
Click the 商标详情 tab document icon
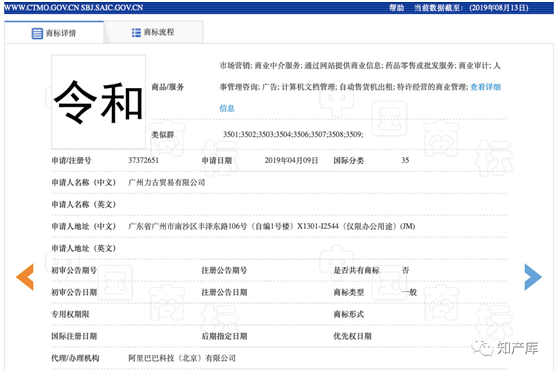(x=37, y=33)
